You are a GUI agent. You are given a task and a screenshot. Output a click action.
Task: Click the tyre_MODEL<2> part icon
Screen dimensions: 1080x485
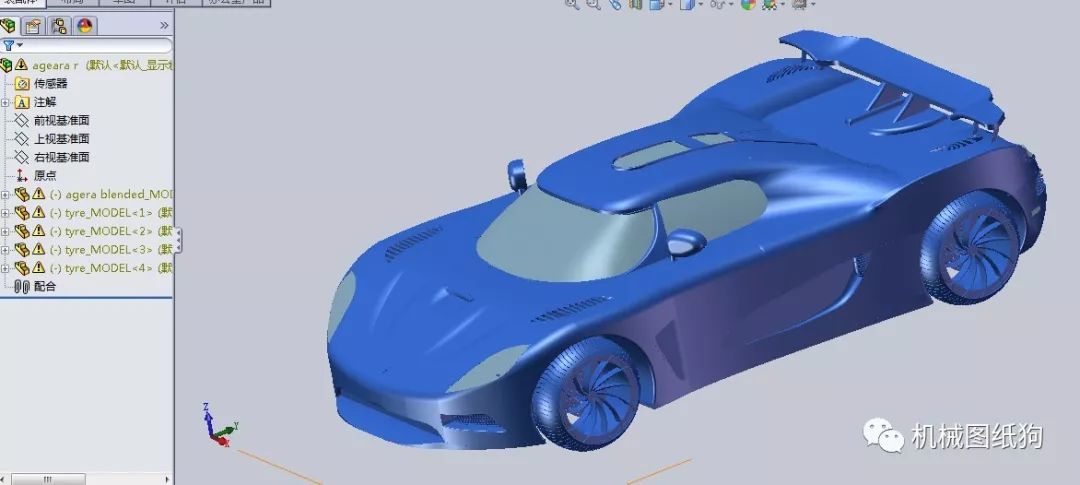(22, 231)
